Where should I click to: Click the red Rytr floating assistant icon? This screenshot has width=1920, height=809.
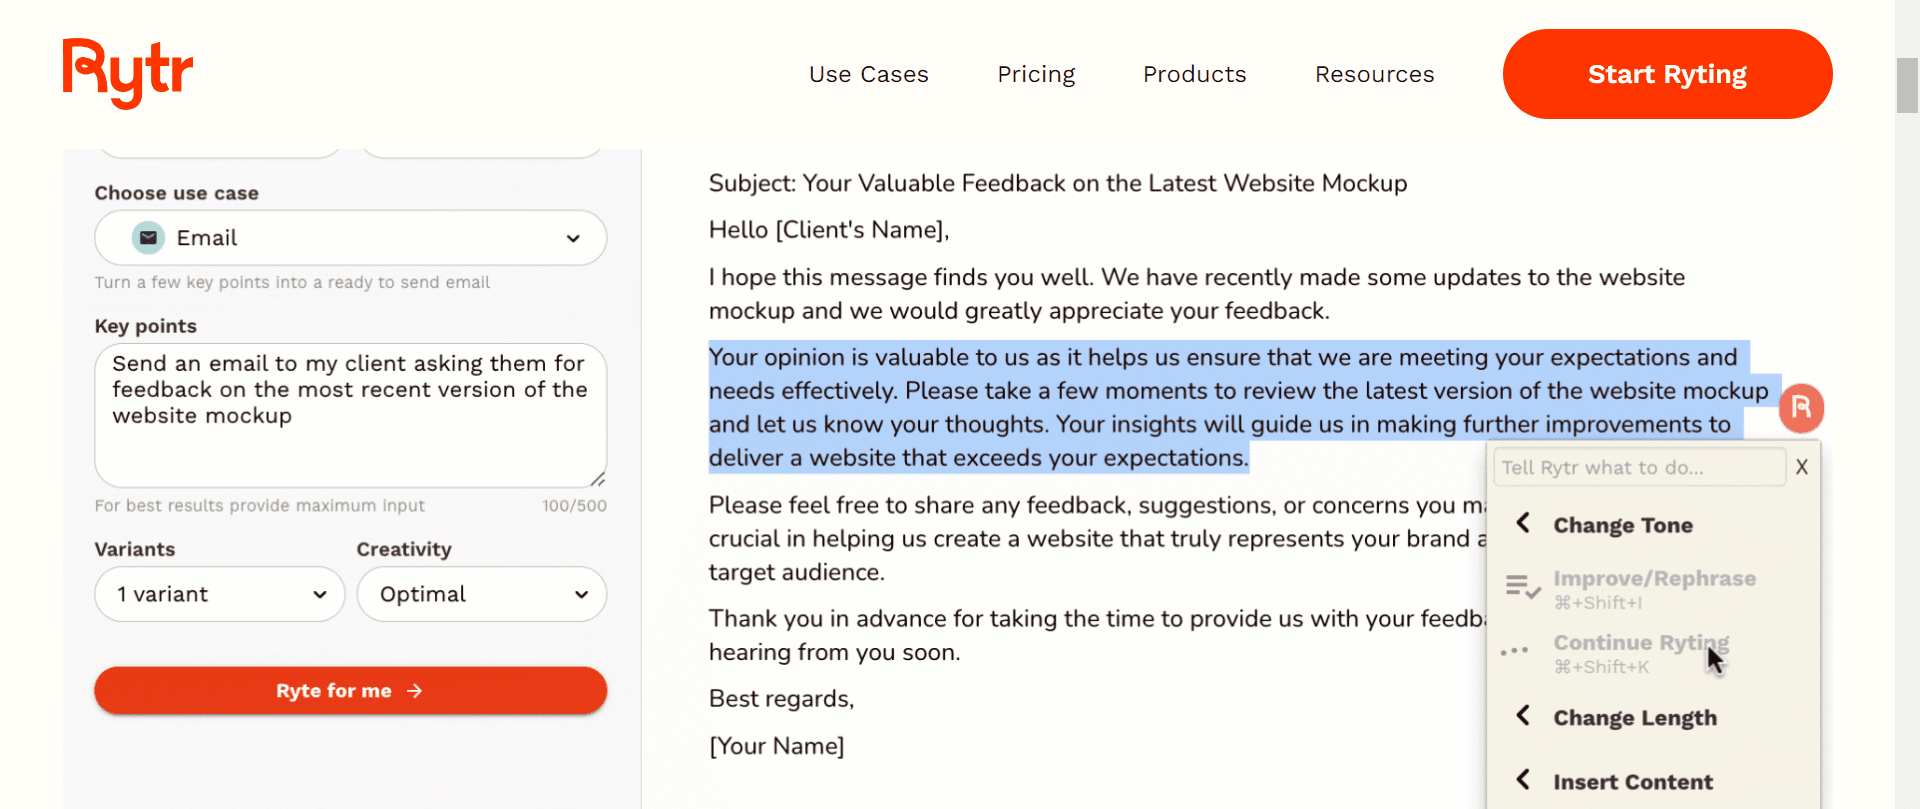1801,408
